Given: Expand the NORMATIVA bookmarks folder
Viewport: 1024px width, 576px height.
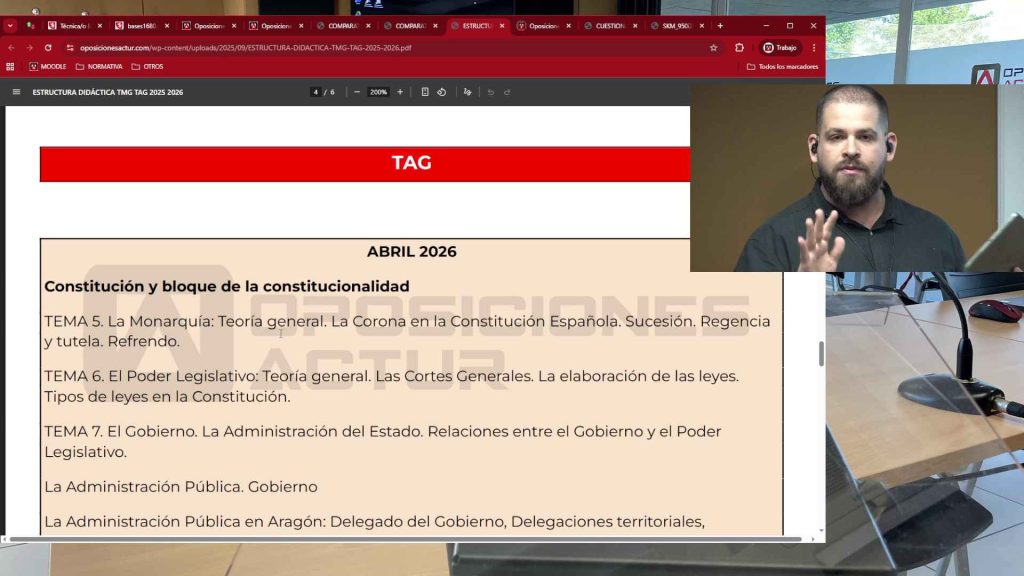Looking at the screenshot, I should click(105, 66).
